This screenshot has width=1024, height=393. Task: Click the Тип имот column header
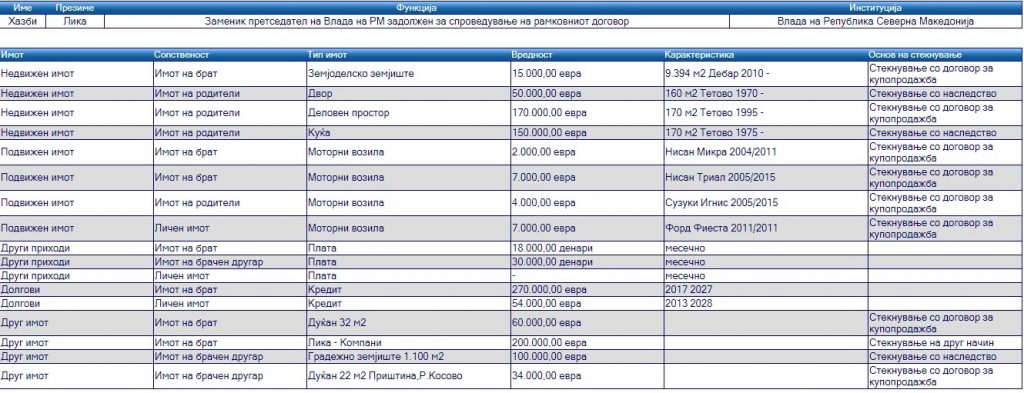(x=408, y=55)
